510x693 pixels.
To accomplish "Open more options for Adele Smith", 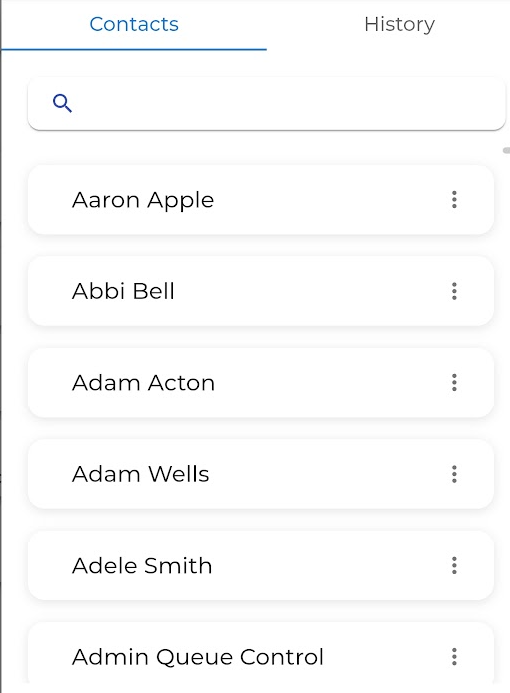I will tap(454, 566).
